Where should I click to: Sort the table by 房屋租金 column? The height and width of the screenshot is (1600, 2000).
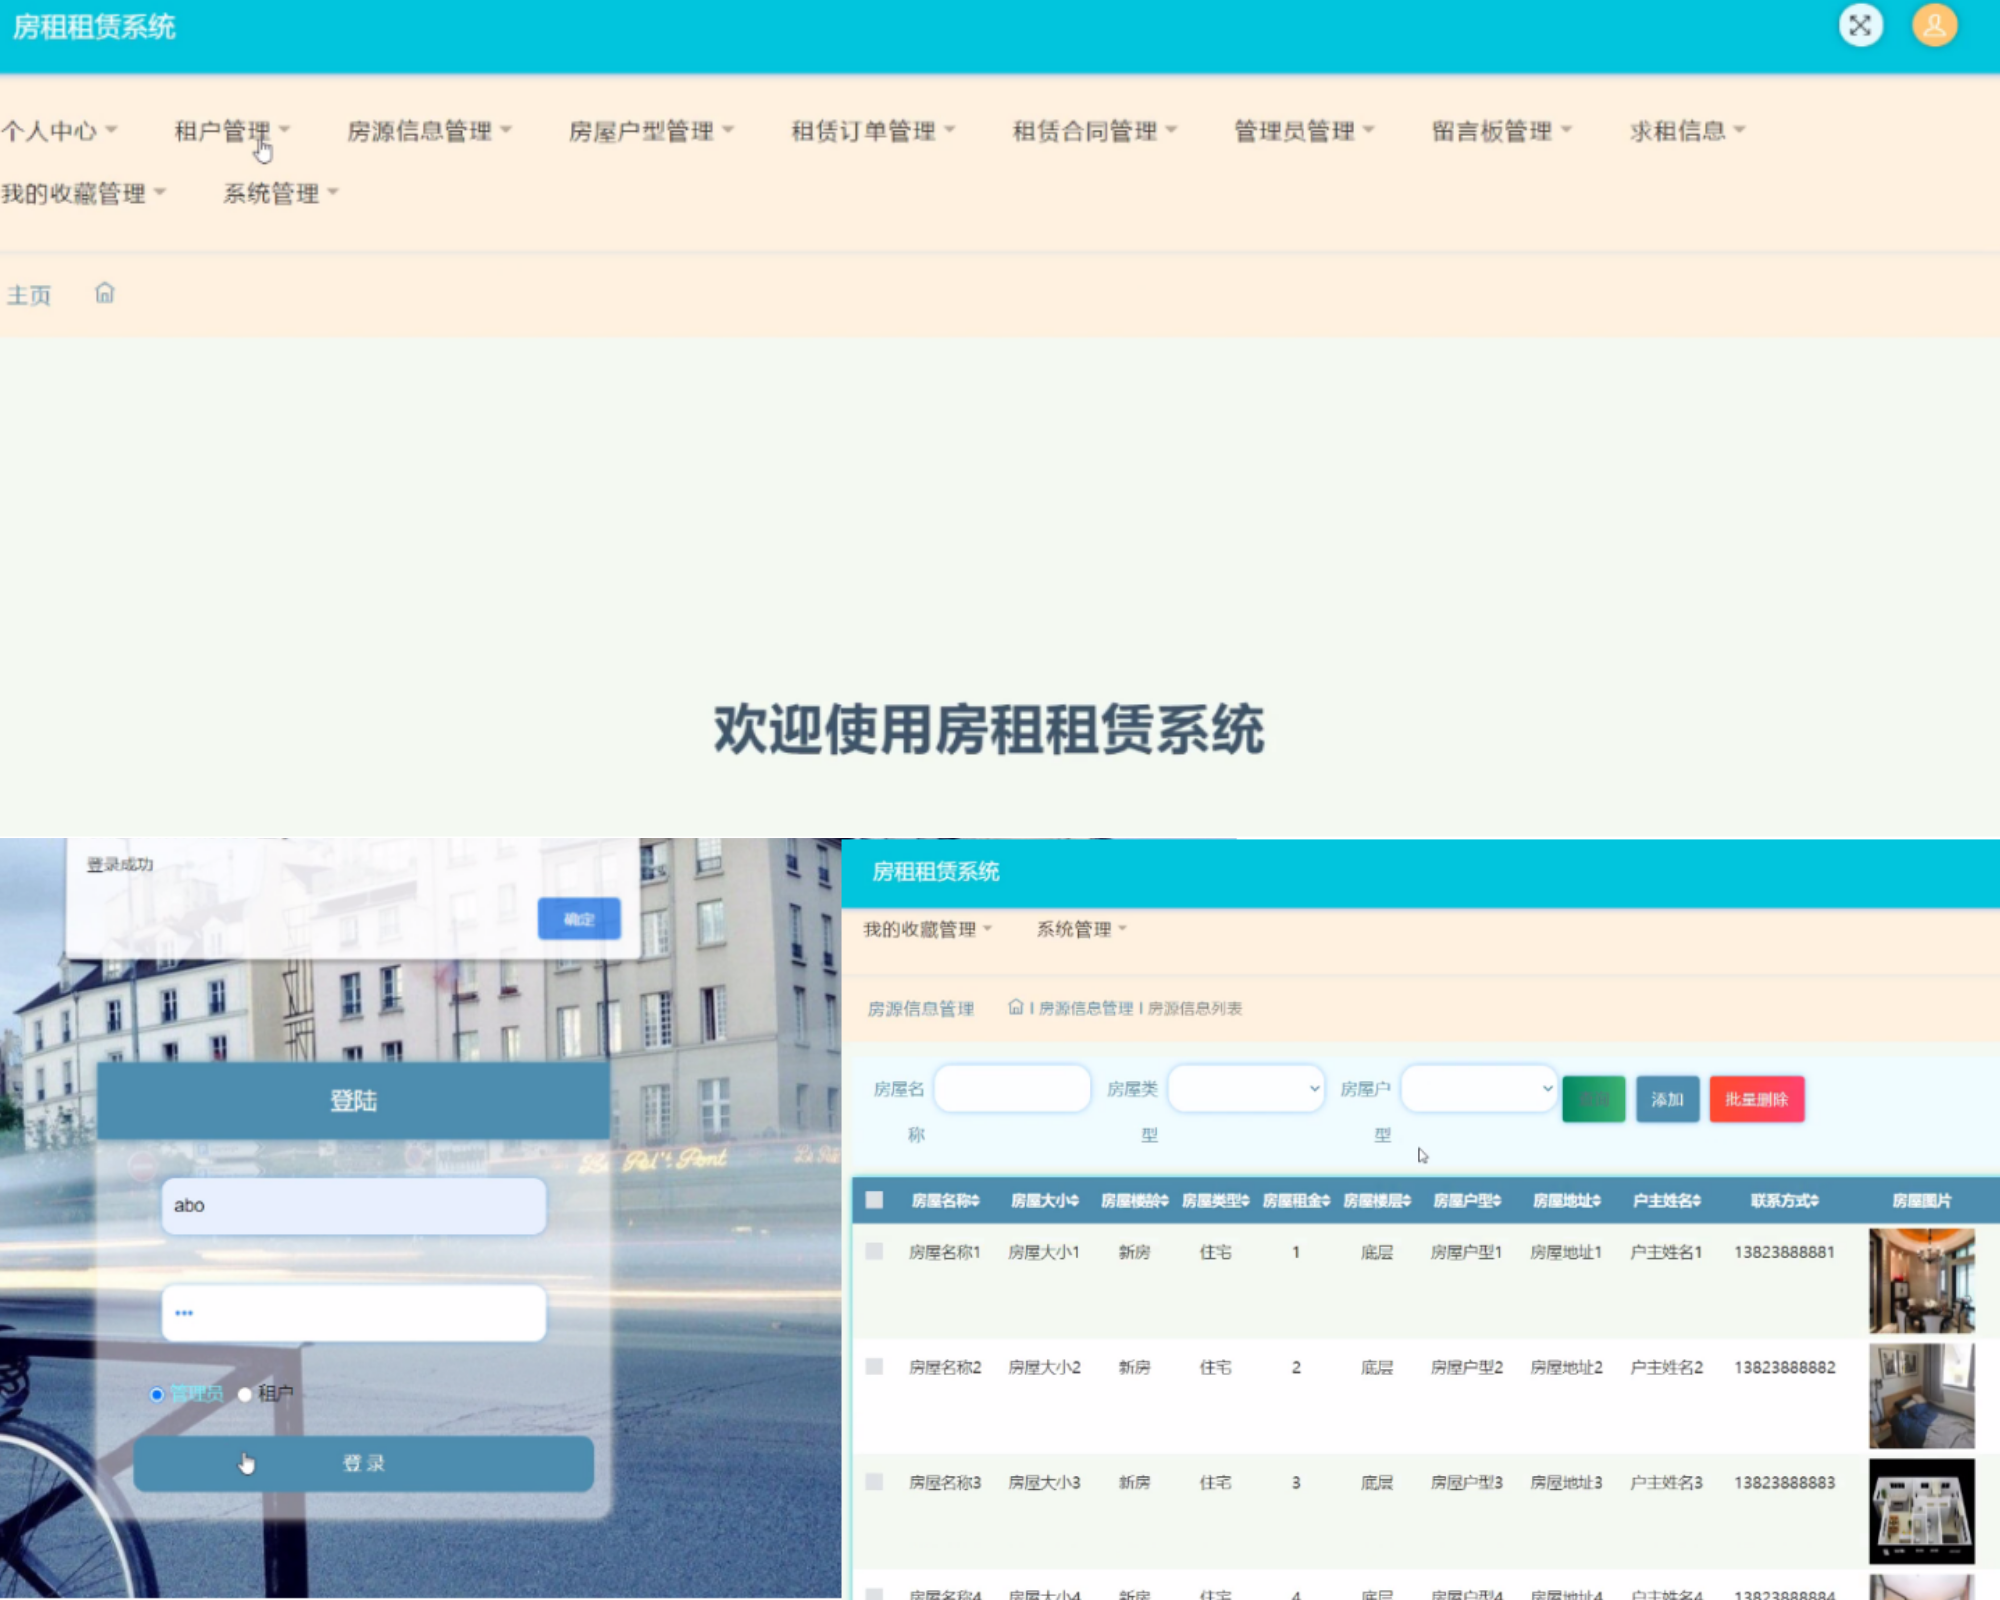[x=1297, y=1200]
